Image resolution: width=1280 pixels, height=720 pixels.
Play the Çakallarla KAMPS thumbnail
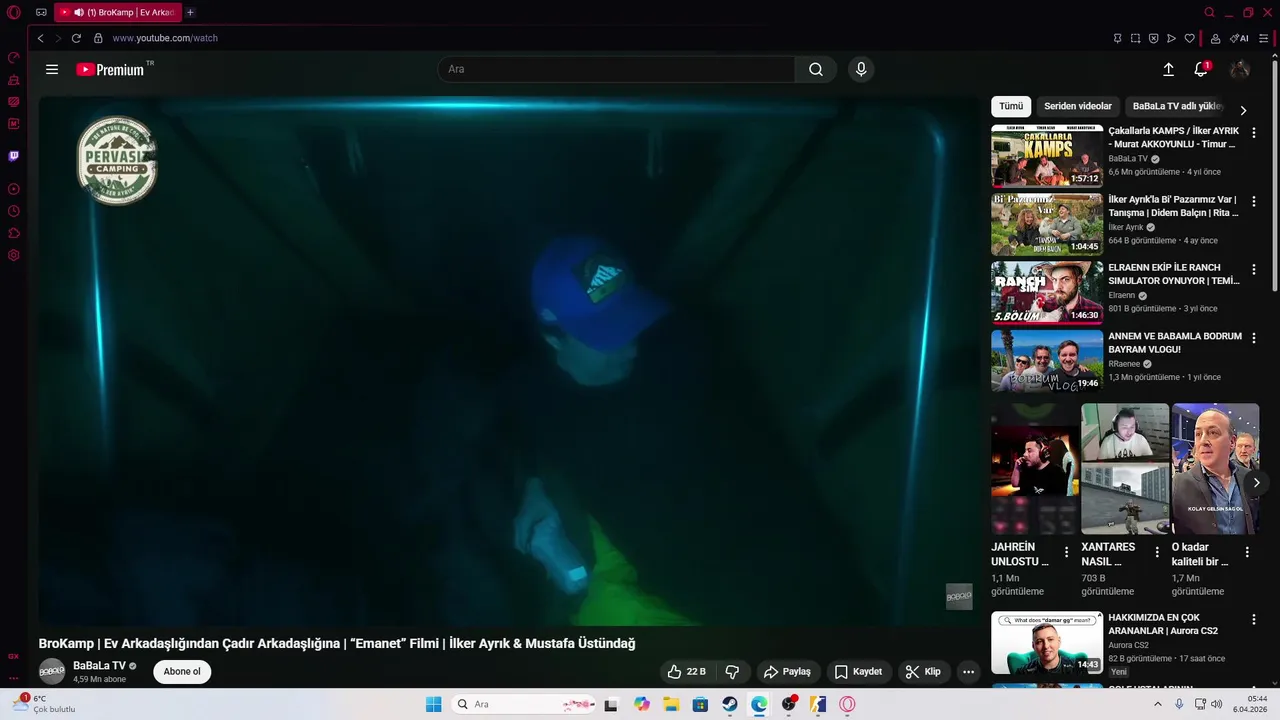1047,156
